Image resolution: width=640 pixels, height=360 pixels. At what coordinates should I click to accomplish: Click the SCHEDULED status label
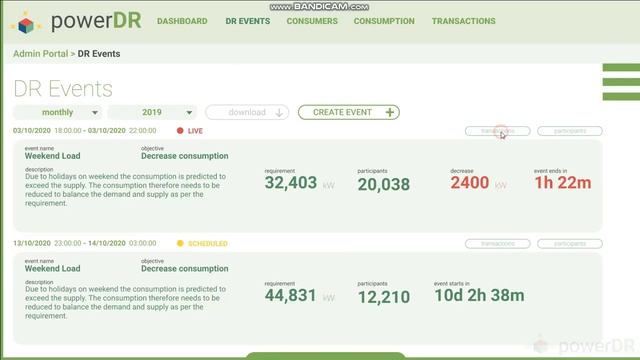[208, 244]
